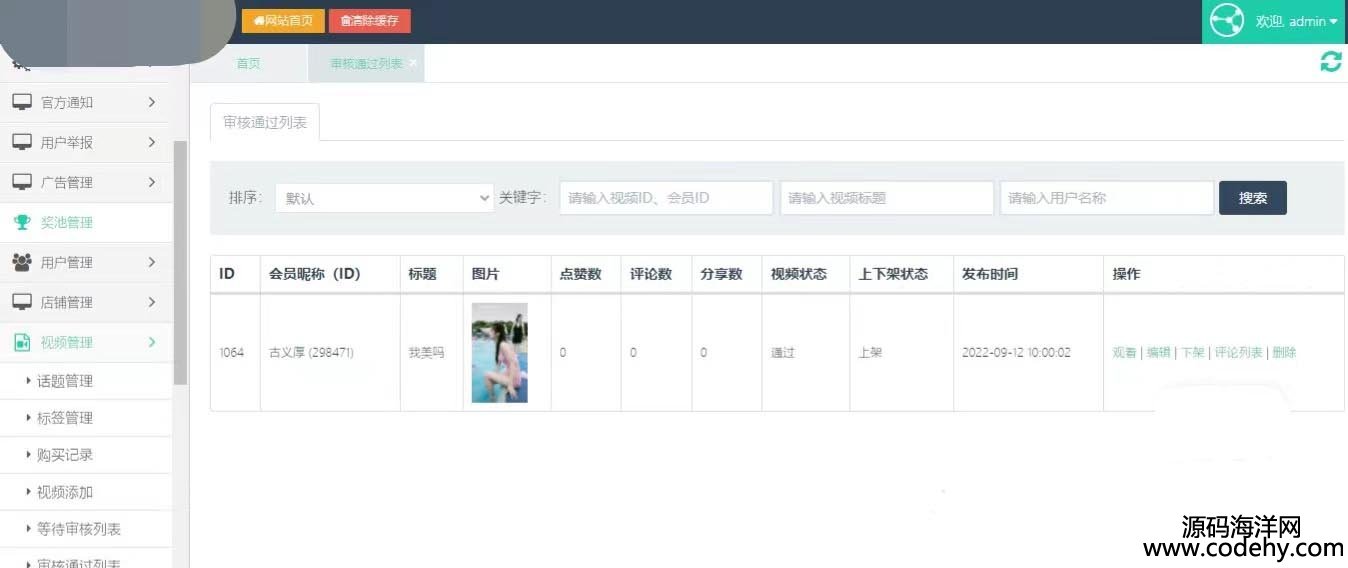Screen dimensions: 1348x568
Task: Click the 网站首页 orange button
Action: click(283, 21)
